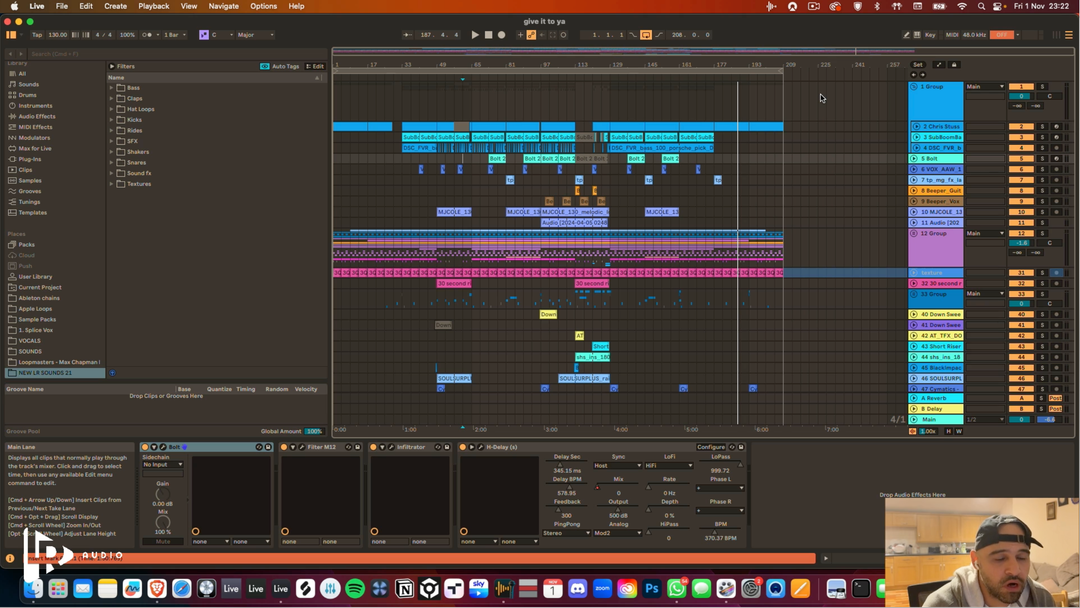Open the 1 Bar quantization dropdown
This screenshot has height=608, width=1080.
tap(176, 35)
